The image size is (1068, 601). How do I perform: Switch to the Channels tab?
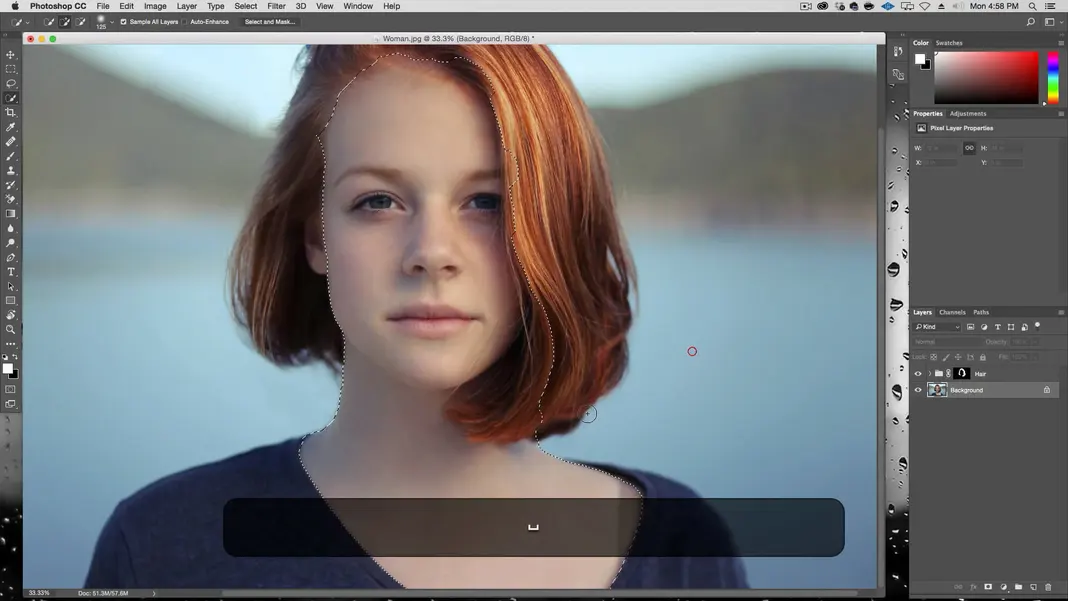tap(952, 312)
